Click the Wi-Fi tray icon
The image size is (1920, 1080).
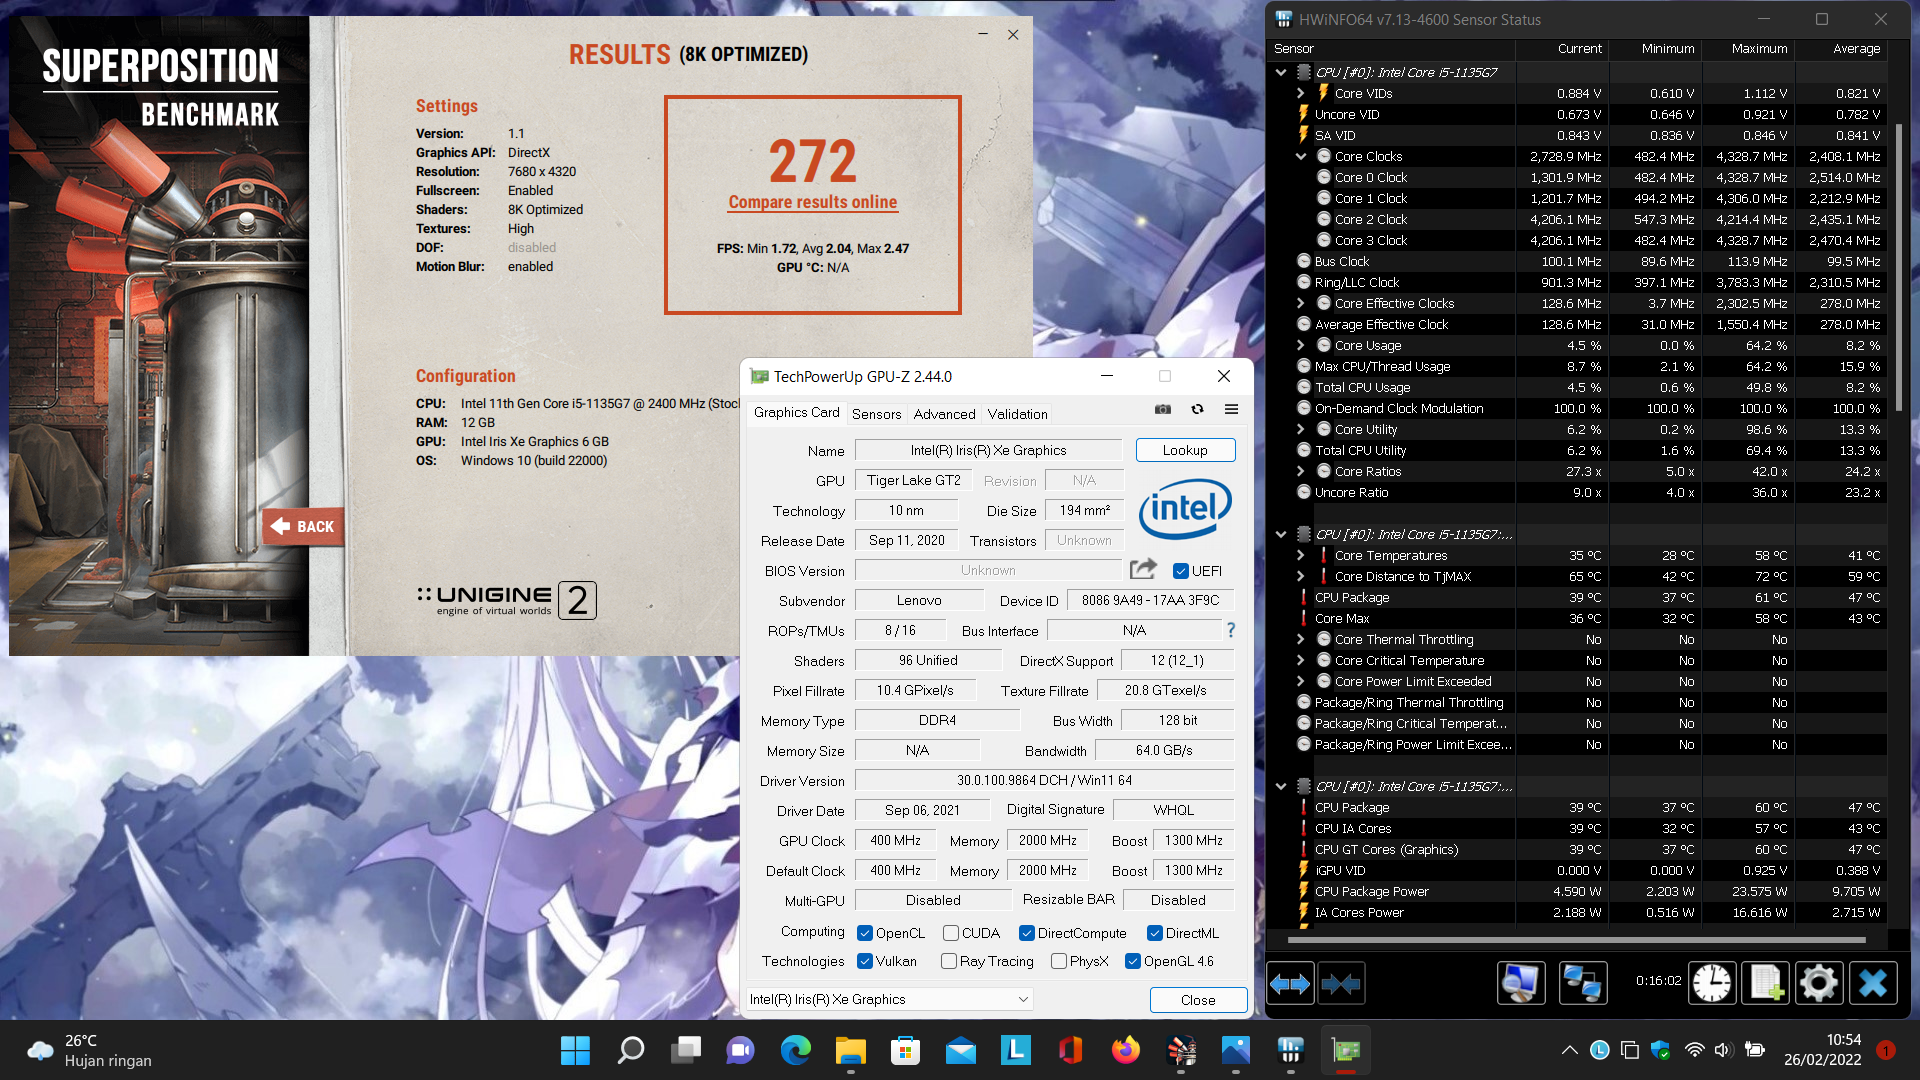click(1694, 1050)
